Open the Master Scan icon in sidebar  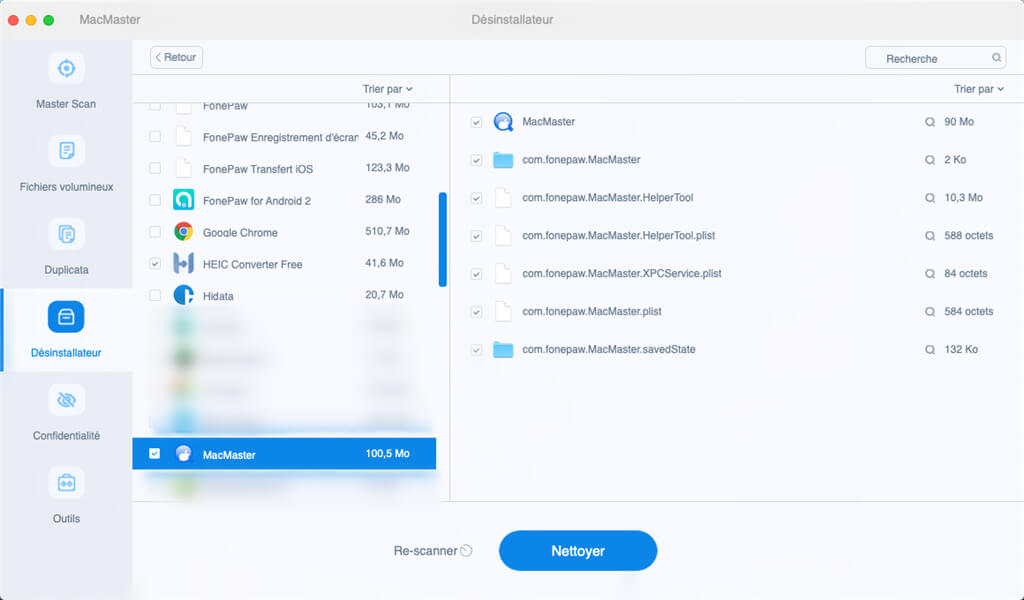[66, 68]
